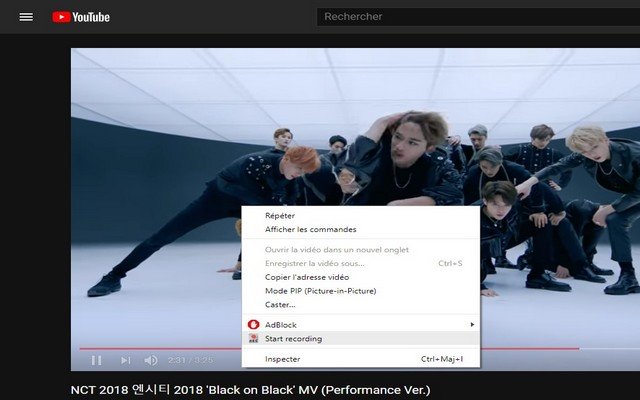Image resolution: width=640 pixels, height=400 pixels.
Task: Open the YouTube hamburger guide menu
Action: pos(26,17)
